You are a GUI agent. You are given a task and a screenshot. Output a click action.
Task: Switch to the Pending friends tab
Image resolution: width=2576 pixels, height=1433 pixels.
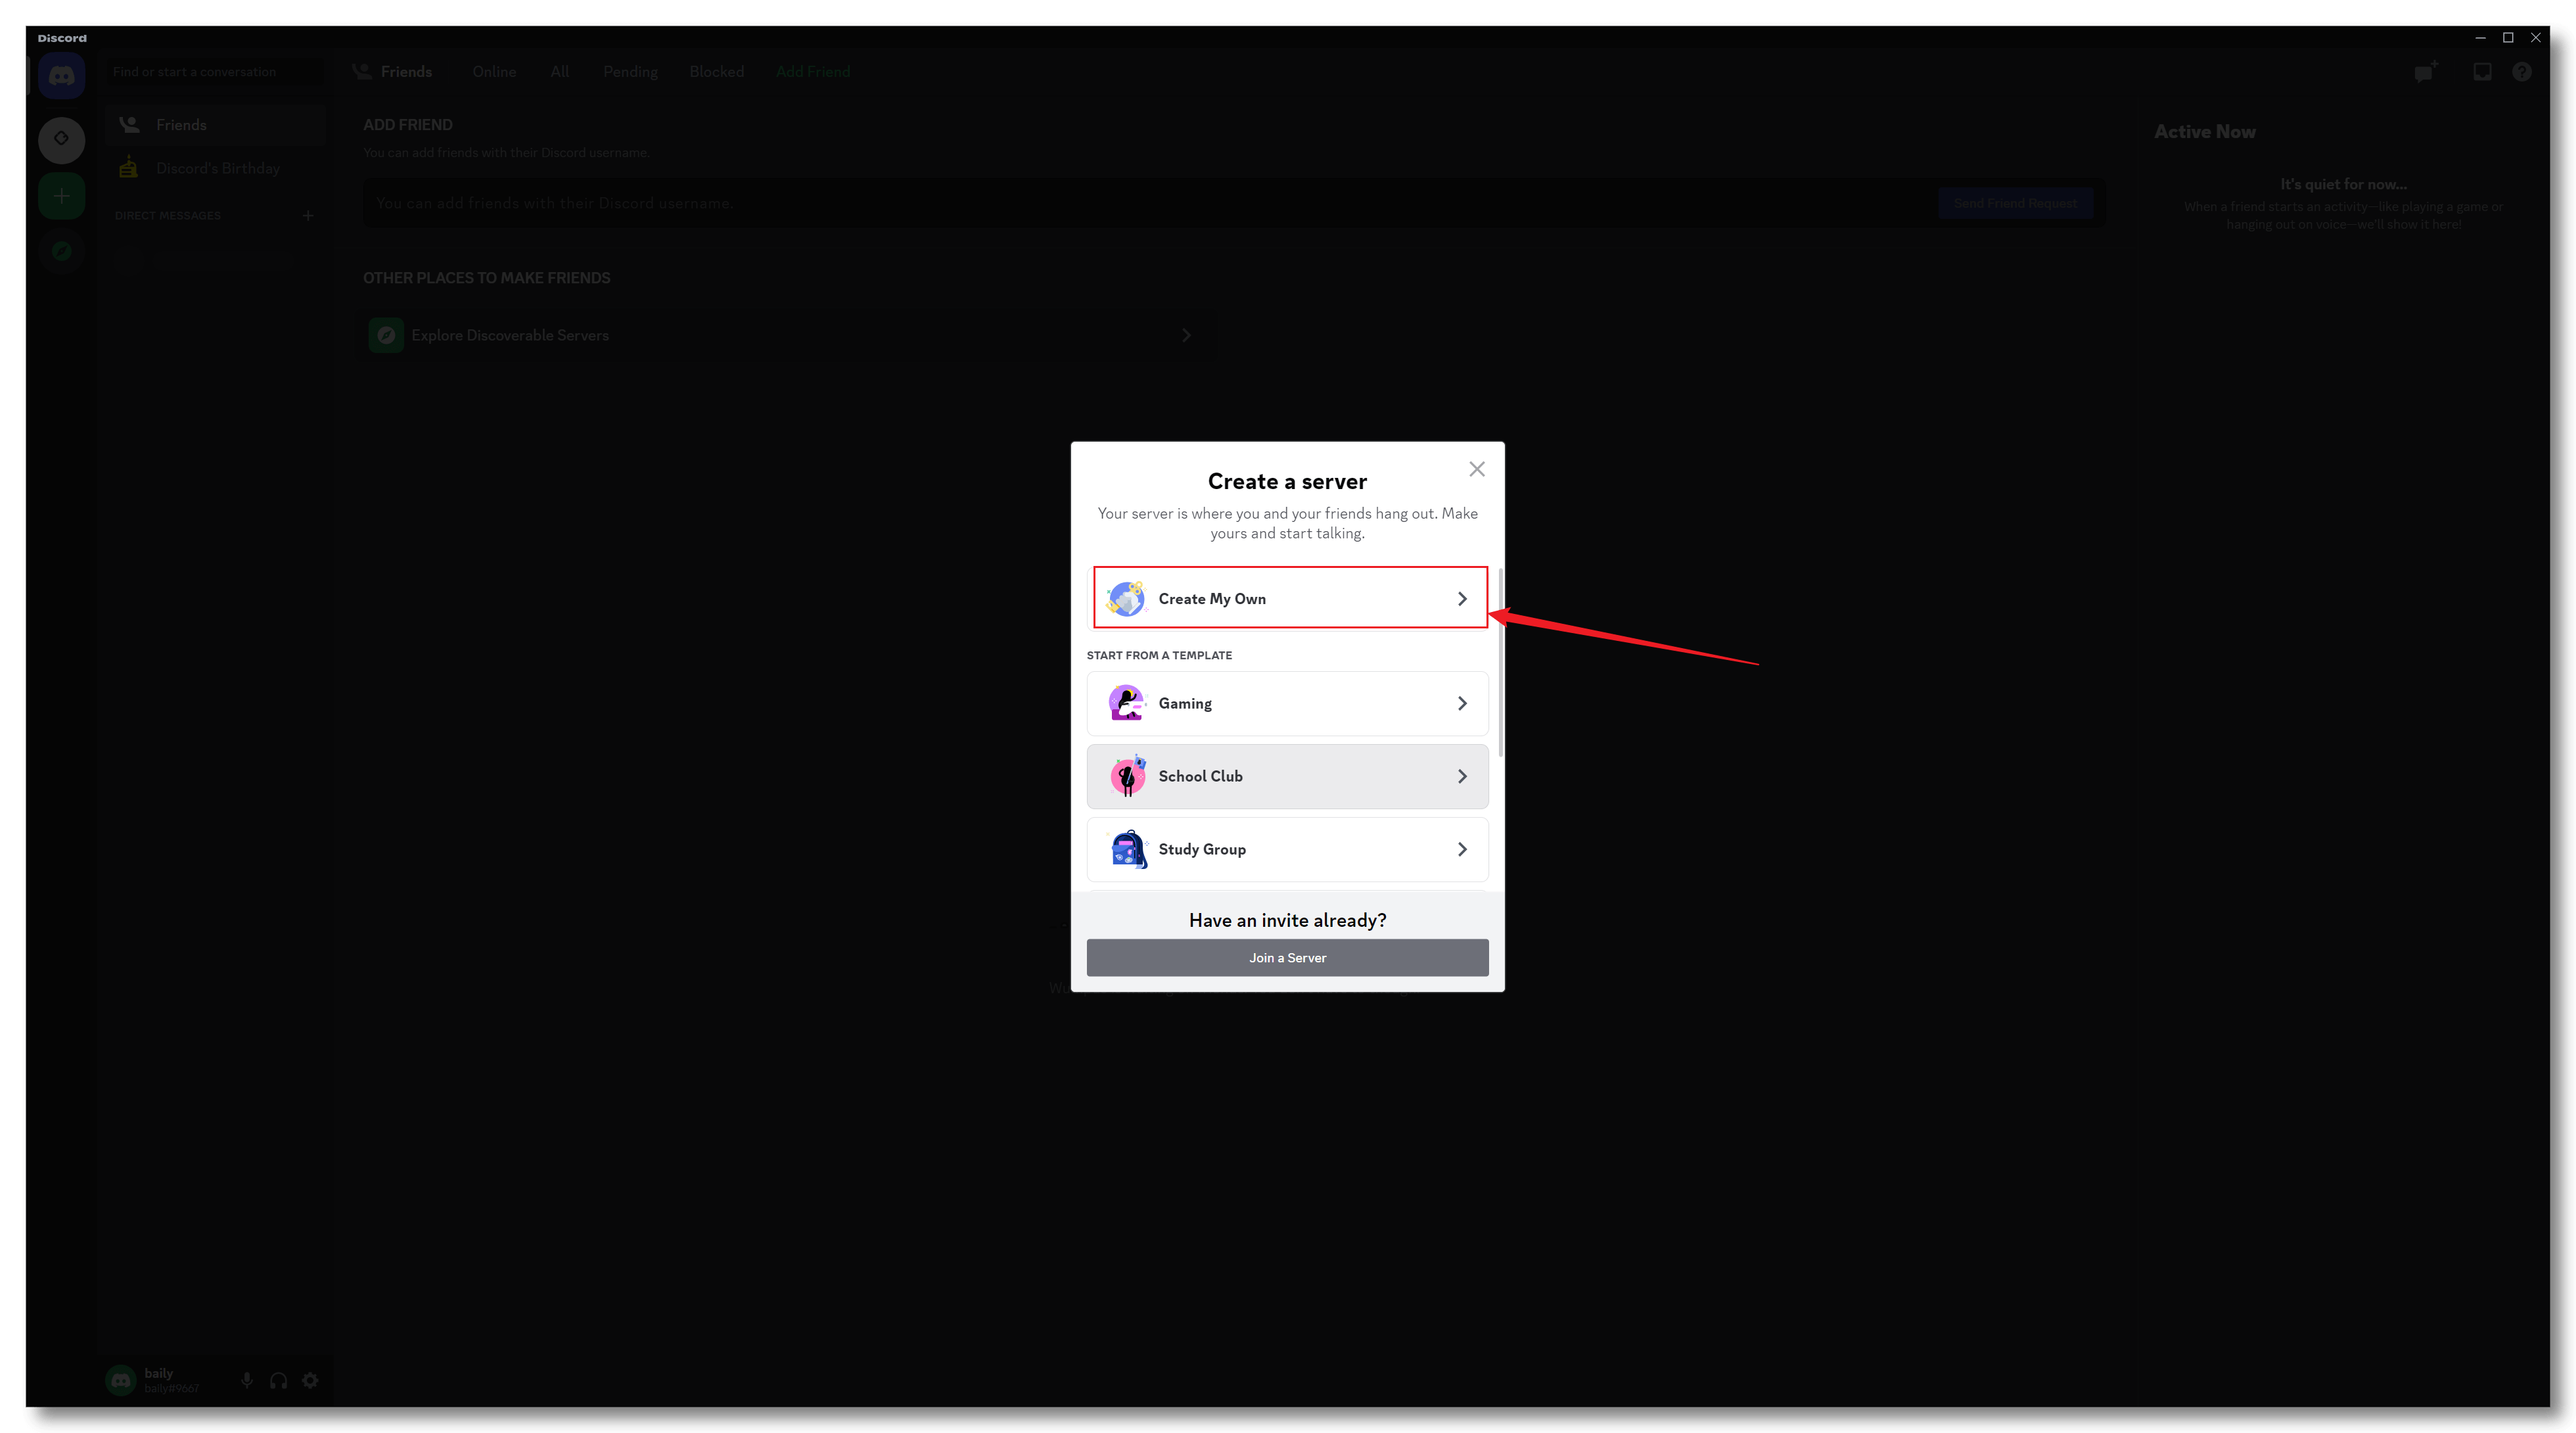[630, 72]
